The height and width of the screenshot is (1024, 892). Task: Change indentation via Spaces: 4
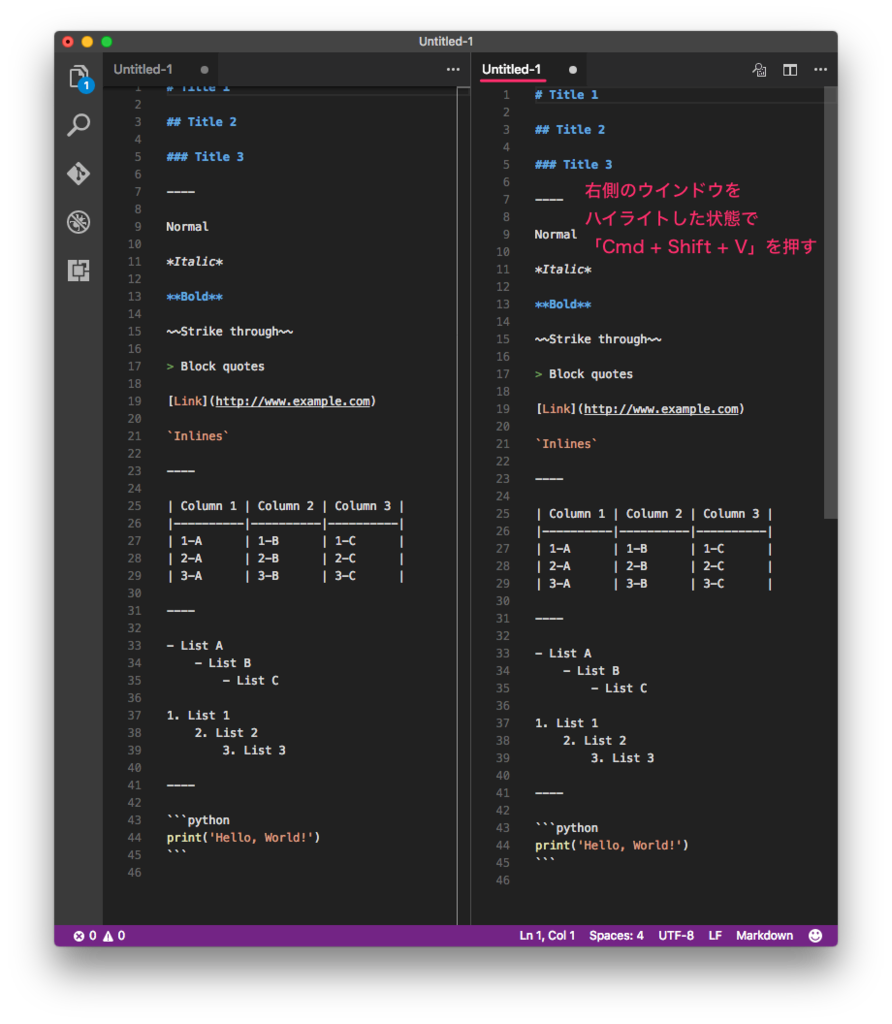coord(616,936)
